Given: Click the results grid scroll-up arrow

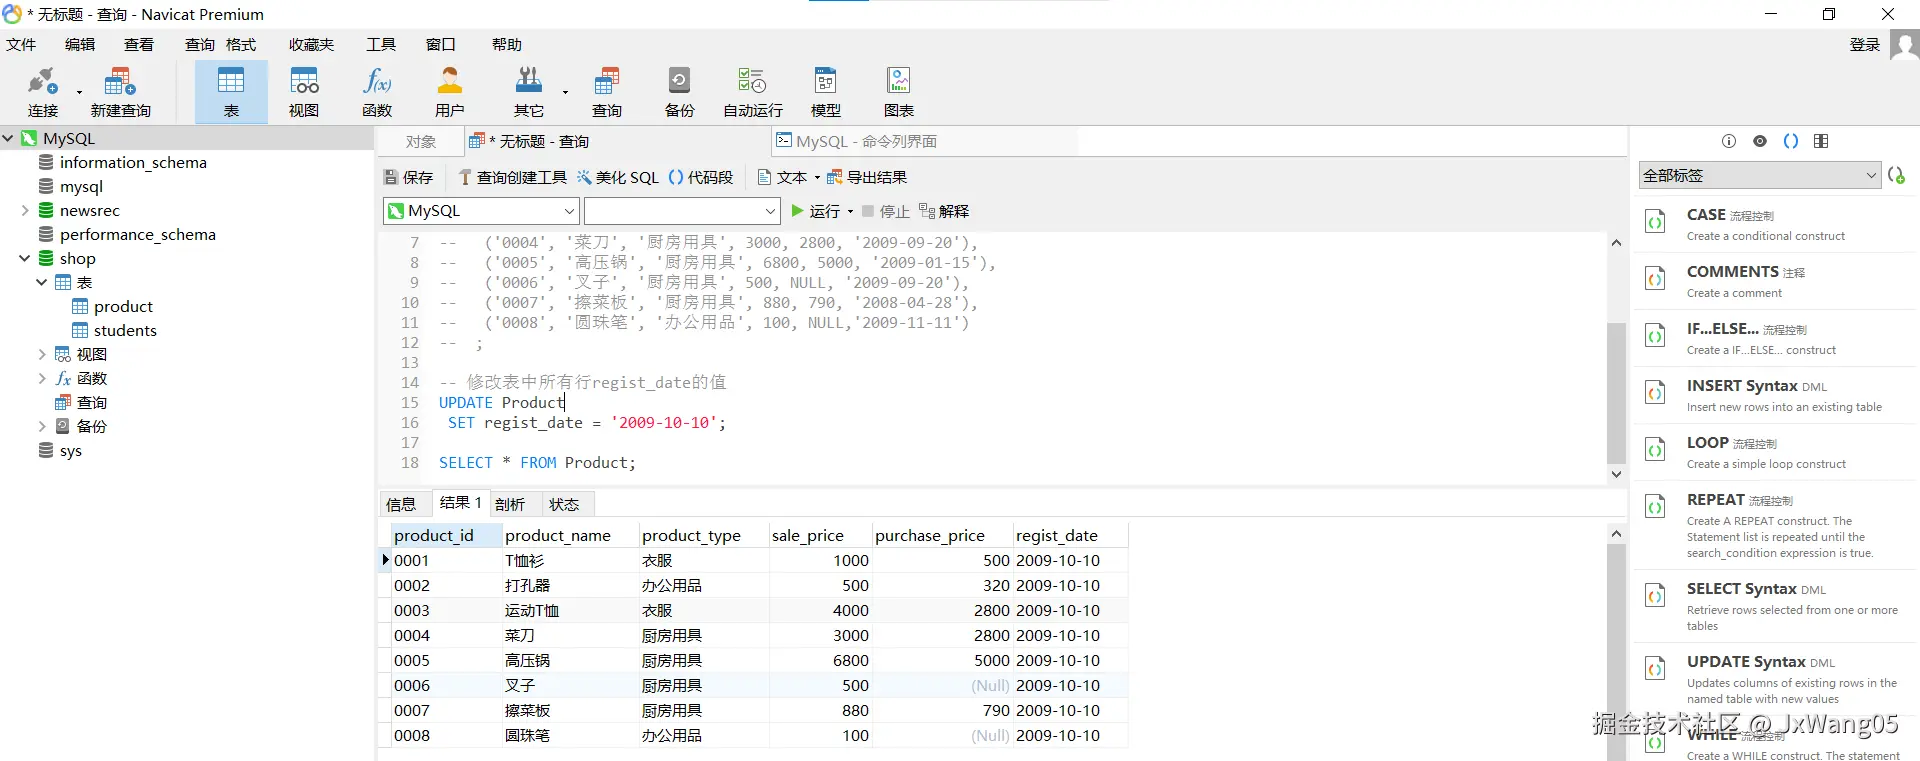Looking at the screenshot, I should (1616, 534).
